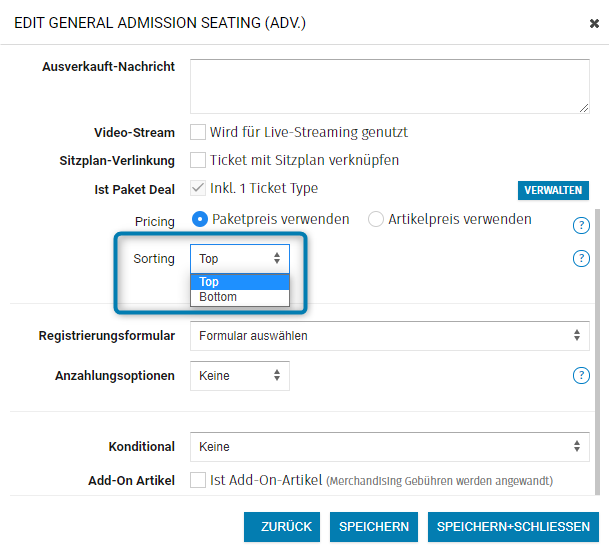The image size is (609, 560).
Task: Tick the Ist Add-On-Artikel checkbox
Action: [x=198, y=480]
